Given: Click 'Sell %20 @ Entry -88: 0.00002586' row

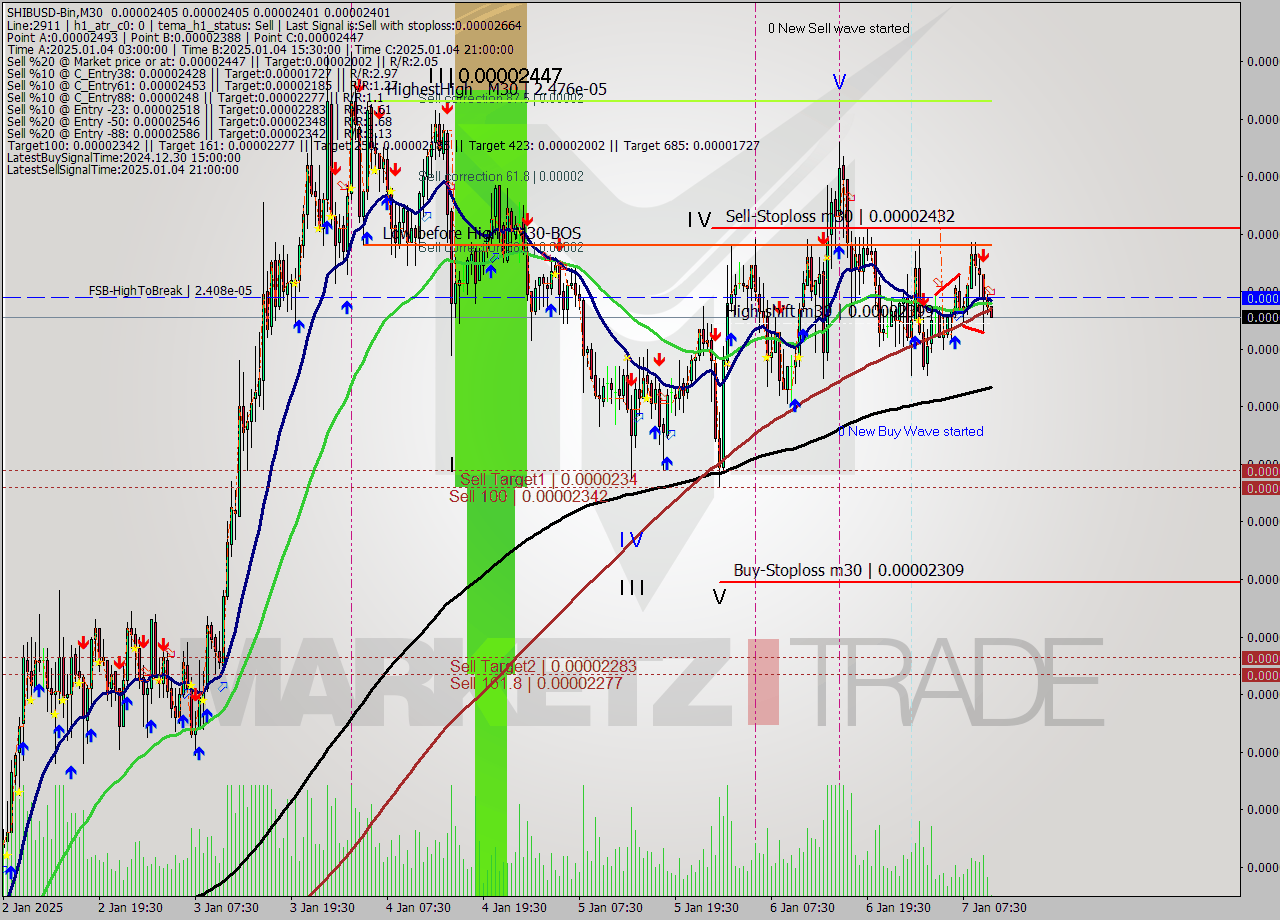Looking at the screenshot, I should pyautogui.click(x=199, y=133).
